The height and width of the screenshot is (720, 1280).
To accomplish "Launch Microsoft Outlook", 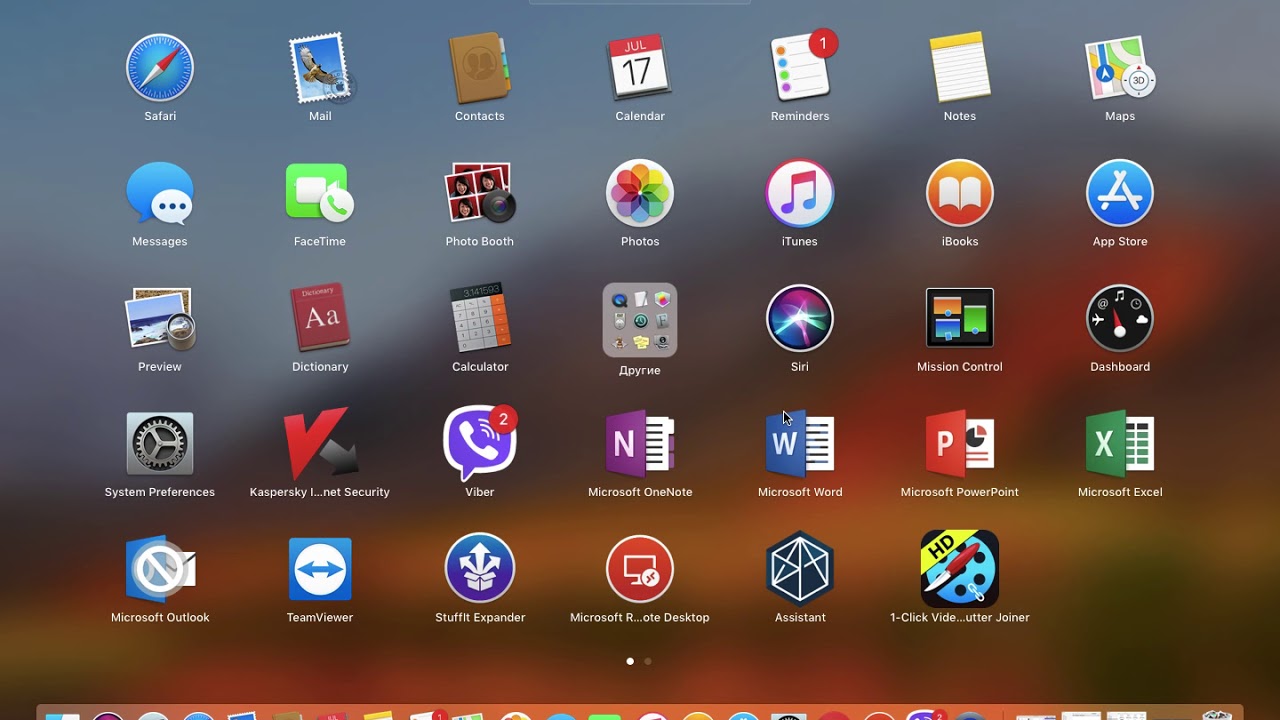I will pos(160,570).
